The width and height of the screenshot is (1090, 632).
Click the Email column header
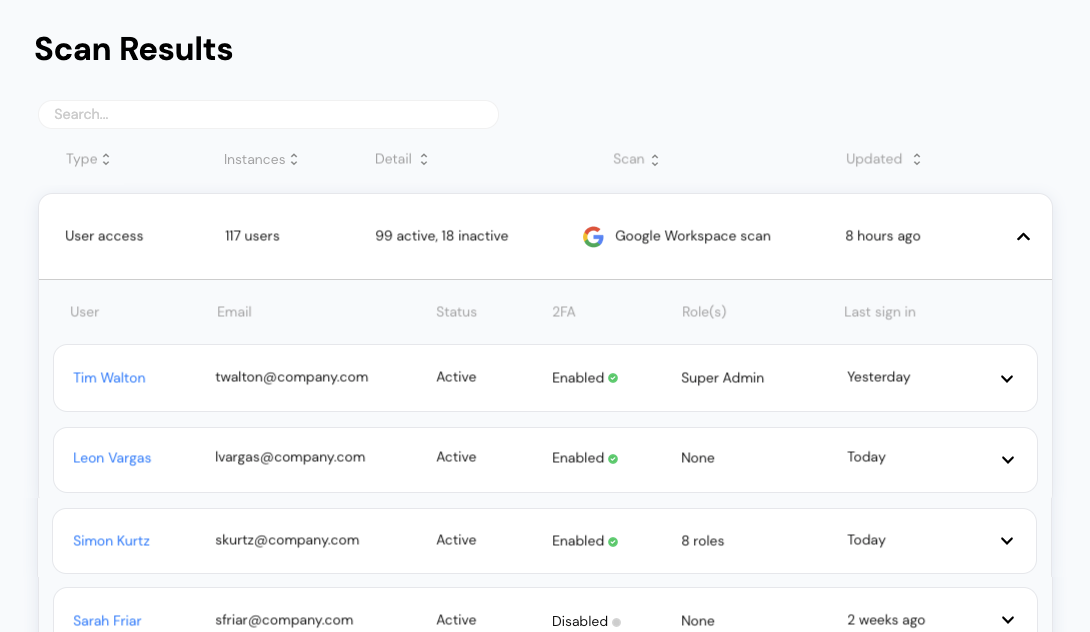point(234,311)
